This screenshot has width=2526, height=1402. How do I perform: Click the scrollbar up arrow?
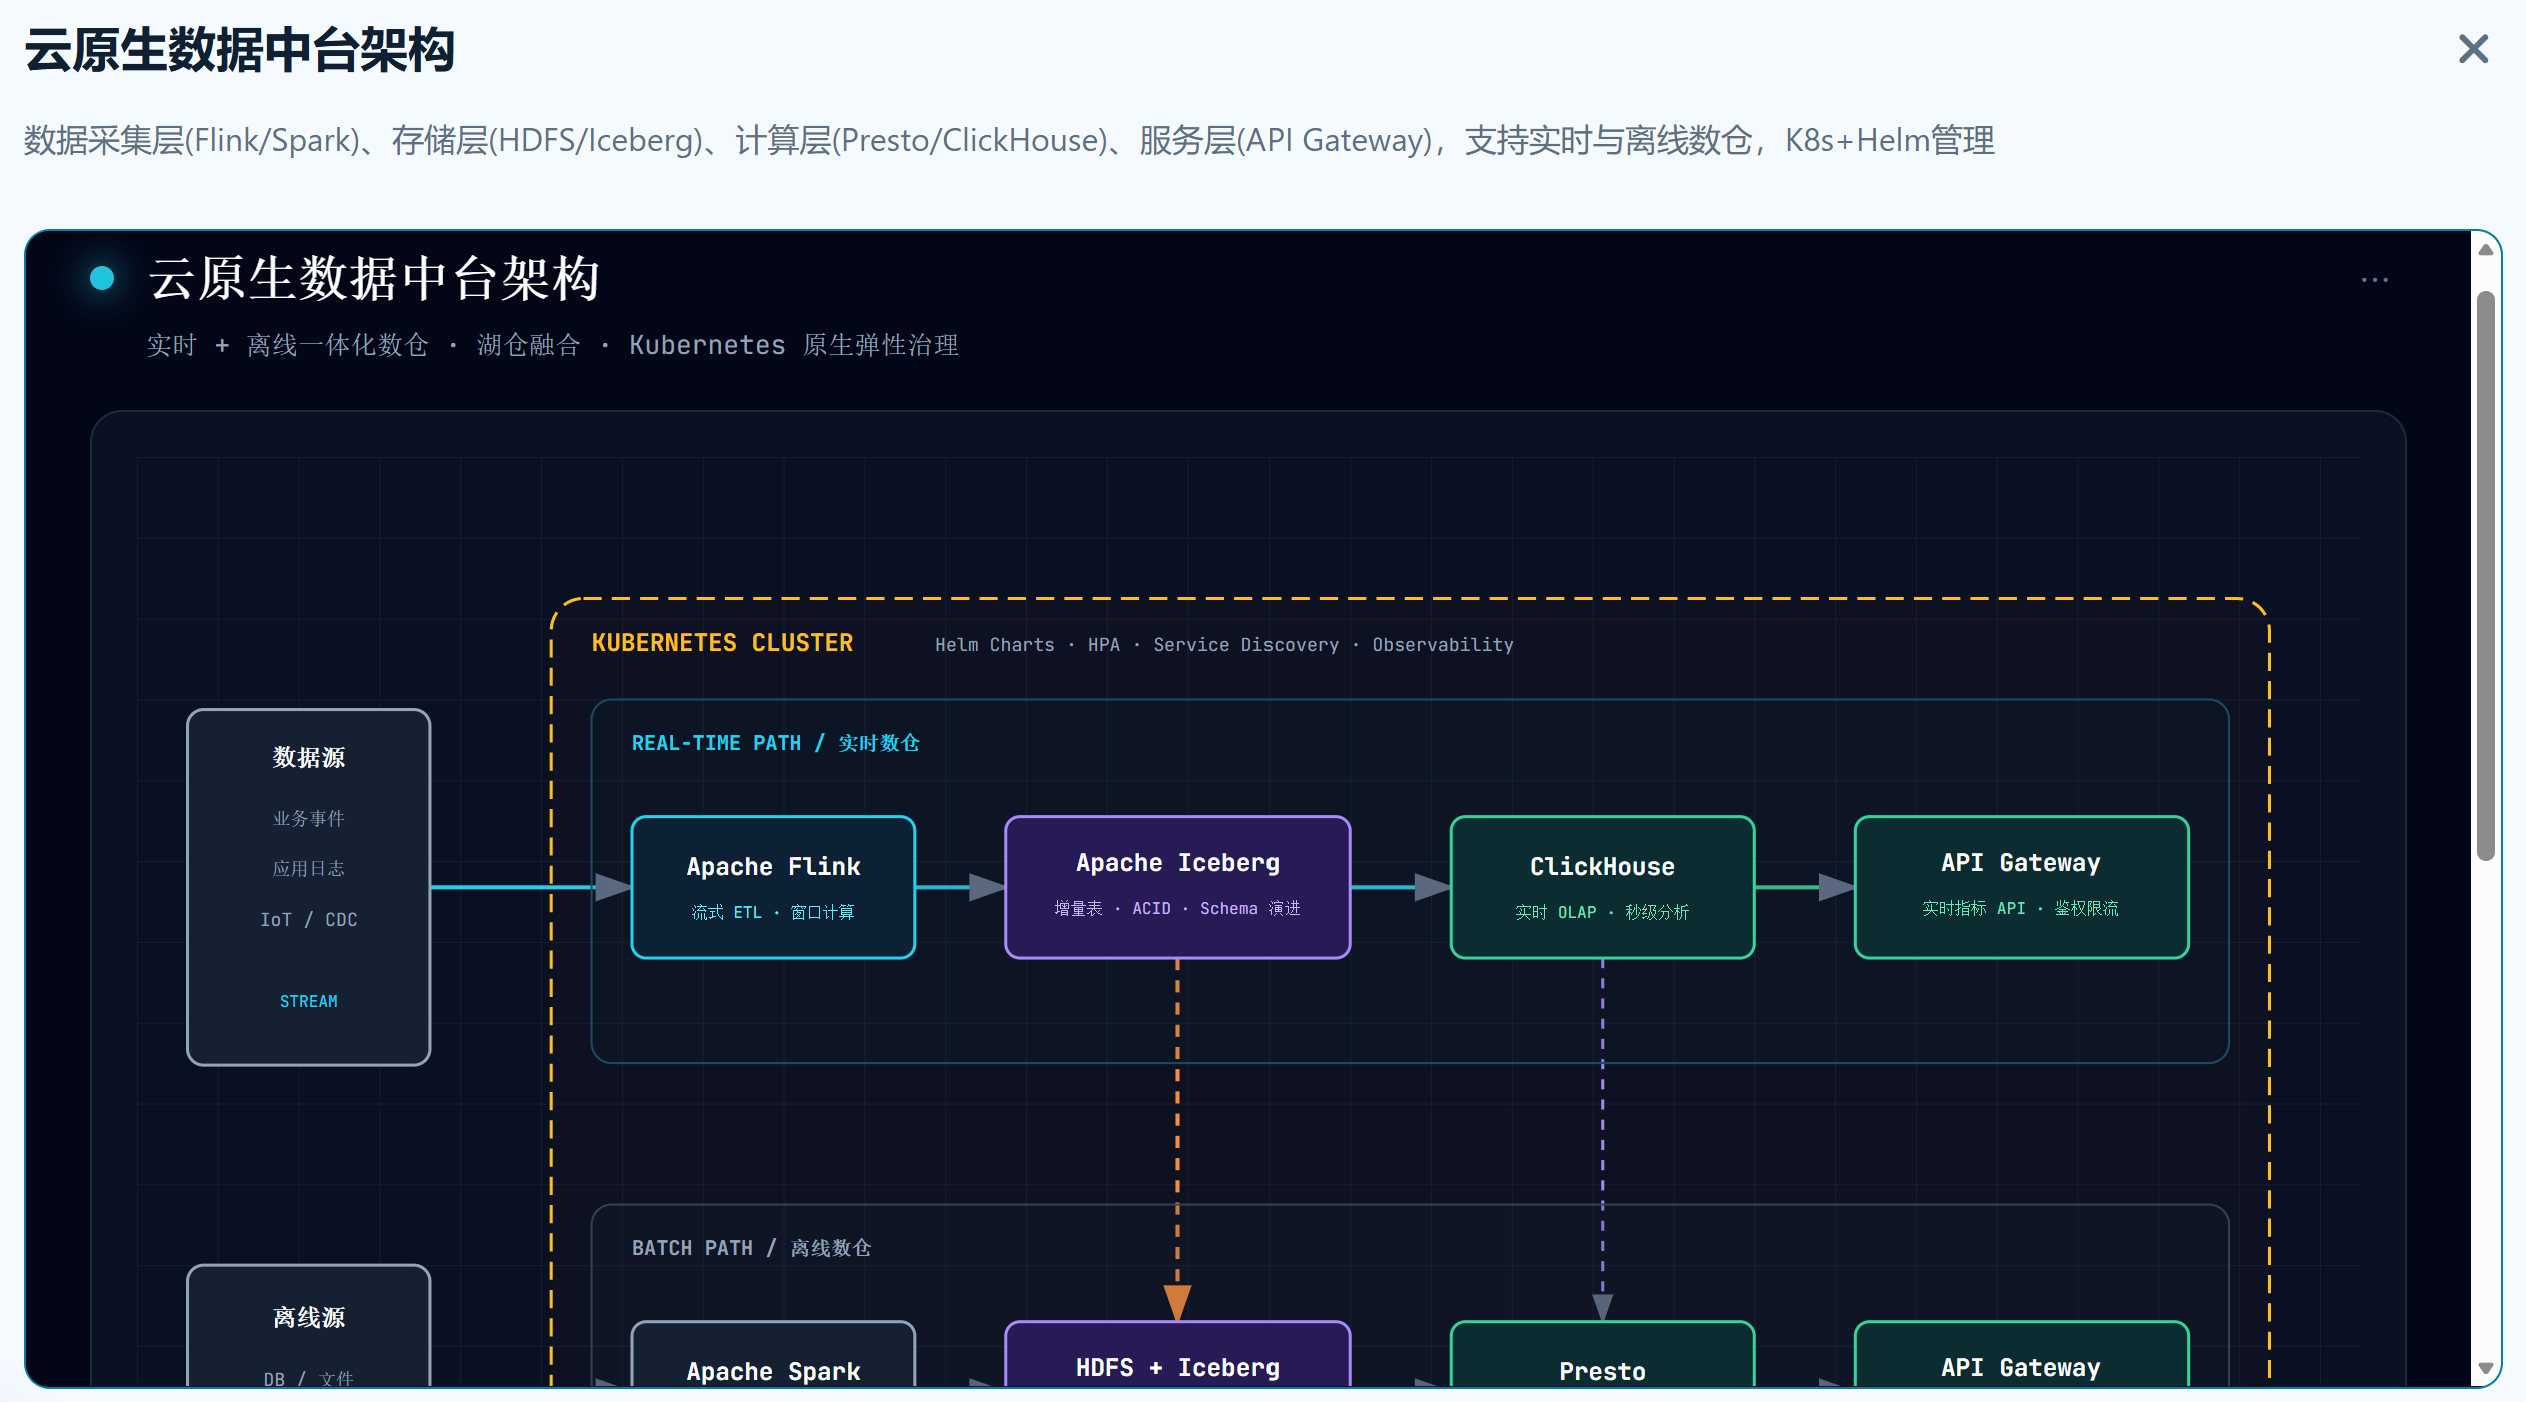coord(2486,250)
